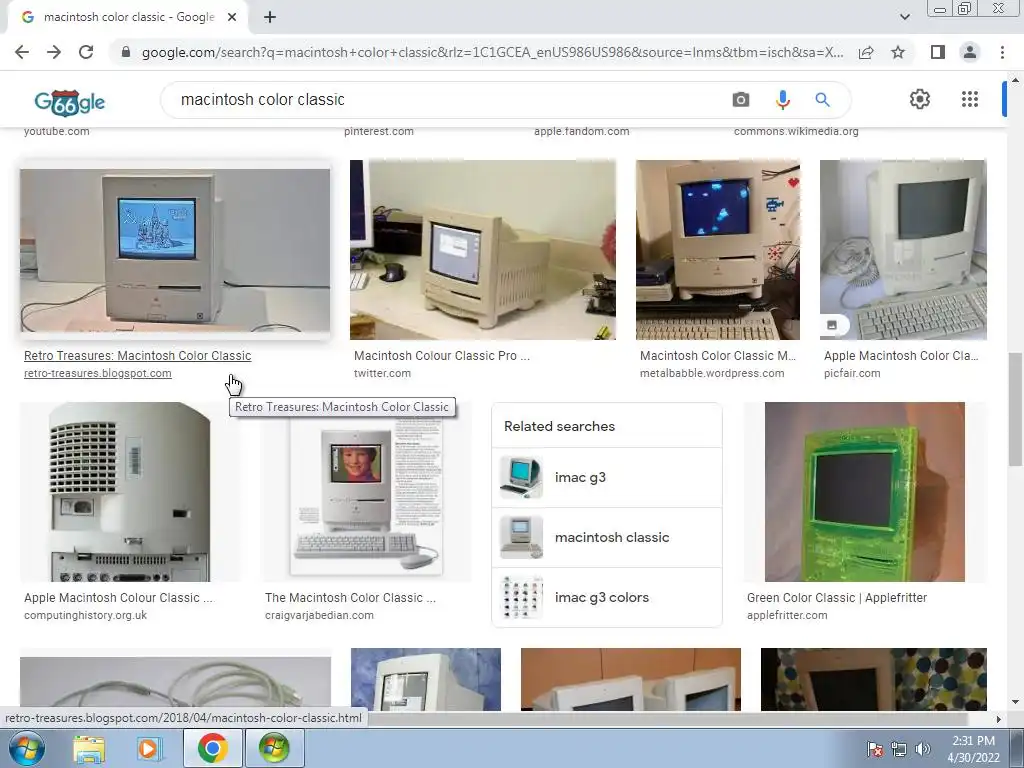Image resolution: width=1024 pixels, height=768 pixels.
Task: Open network status tray icon
Action: click(x=899, y=749)
